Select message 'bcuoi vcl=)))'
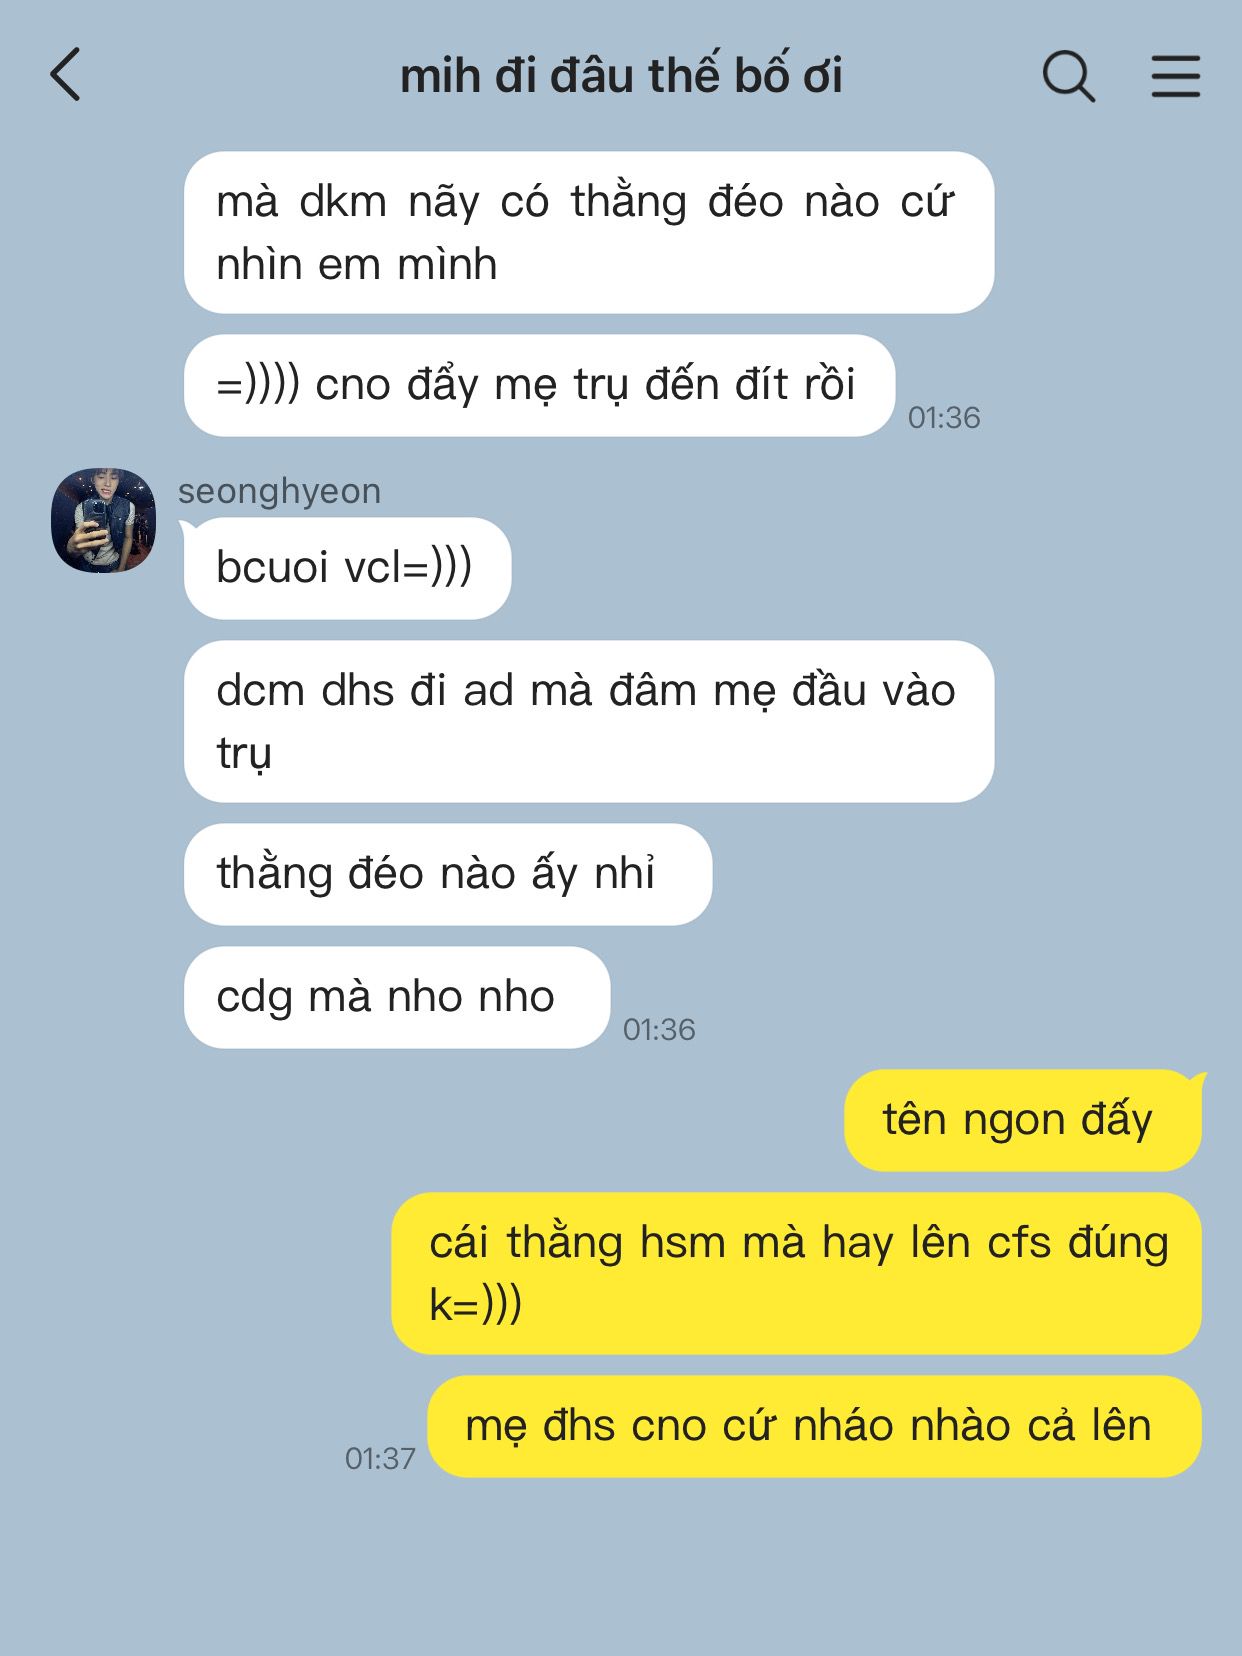 click(347, 568)
